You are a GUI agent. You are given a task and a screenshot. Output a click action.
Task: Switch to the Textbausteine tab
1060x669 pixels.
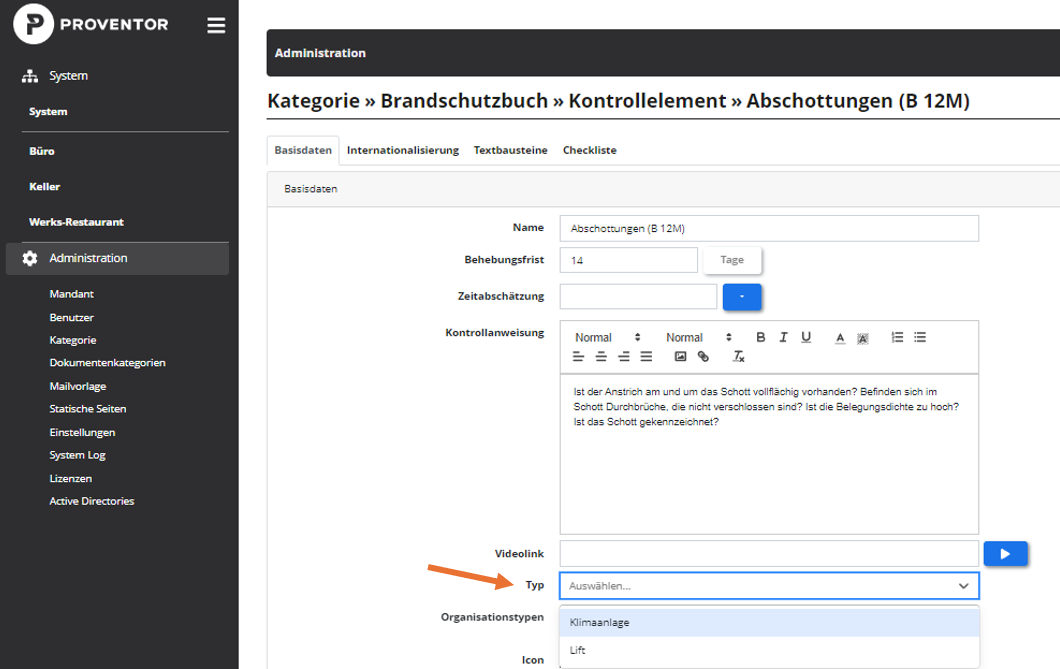510,150
